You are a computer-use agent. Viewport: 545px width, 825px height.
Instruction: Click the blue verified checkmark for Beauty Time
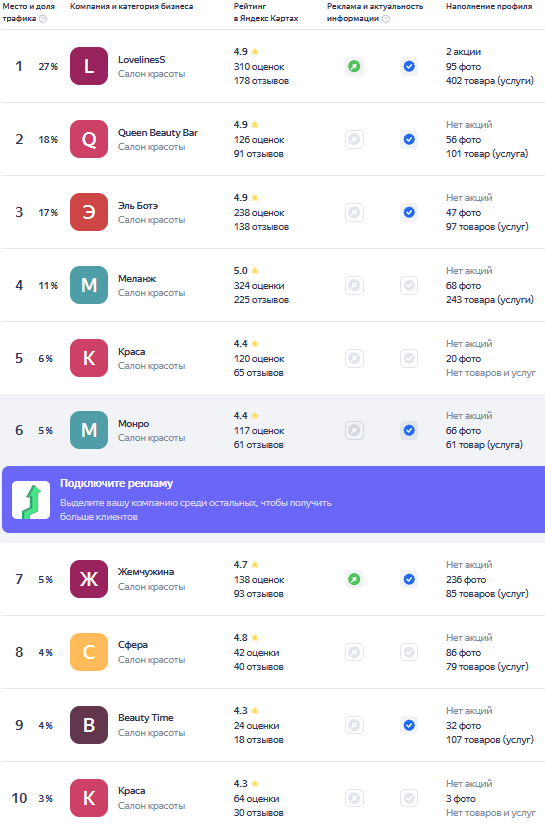click(x=409, y=726)
